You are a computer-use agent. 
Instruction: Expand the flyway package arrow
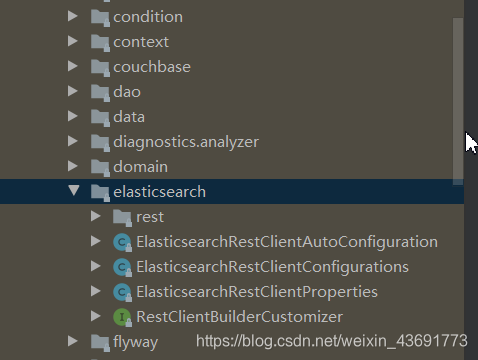(73, 341)
